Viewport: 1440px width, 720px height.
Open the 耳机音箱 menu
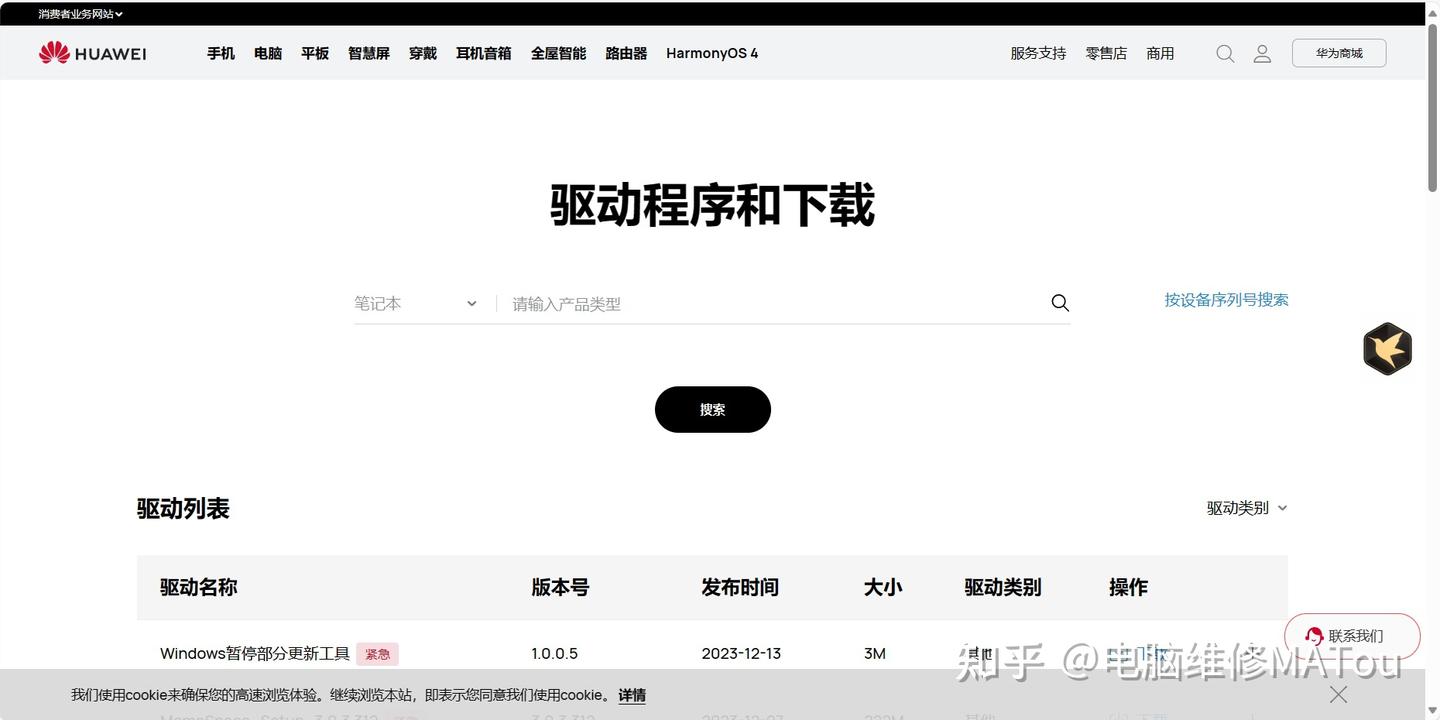click(484, 54)
